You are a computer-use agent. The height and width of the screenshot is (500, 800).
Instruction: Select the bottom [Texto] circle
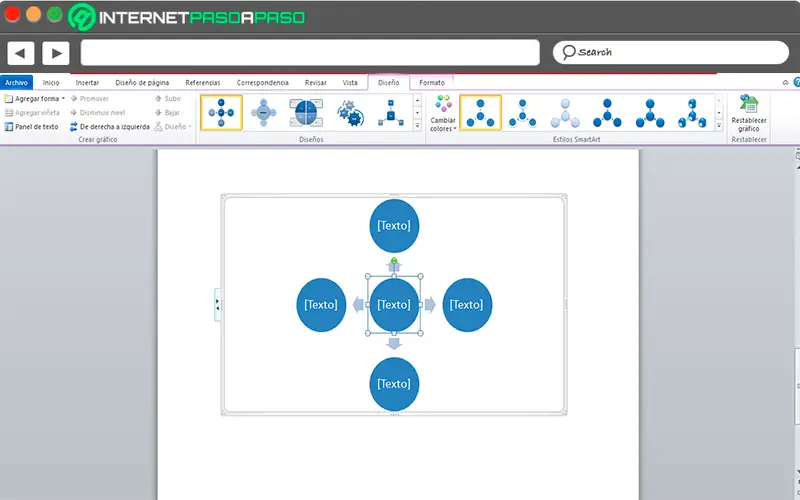pyautogui.click(x=394, y=384)
